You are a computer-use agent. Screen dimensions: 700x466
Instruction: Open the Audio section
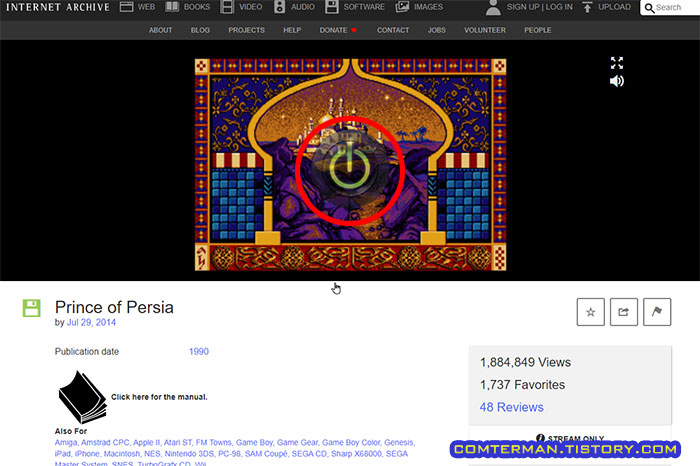pos(294,7)
